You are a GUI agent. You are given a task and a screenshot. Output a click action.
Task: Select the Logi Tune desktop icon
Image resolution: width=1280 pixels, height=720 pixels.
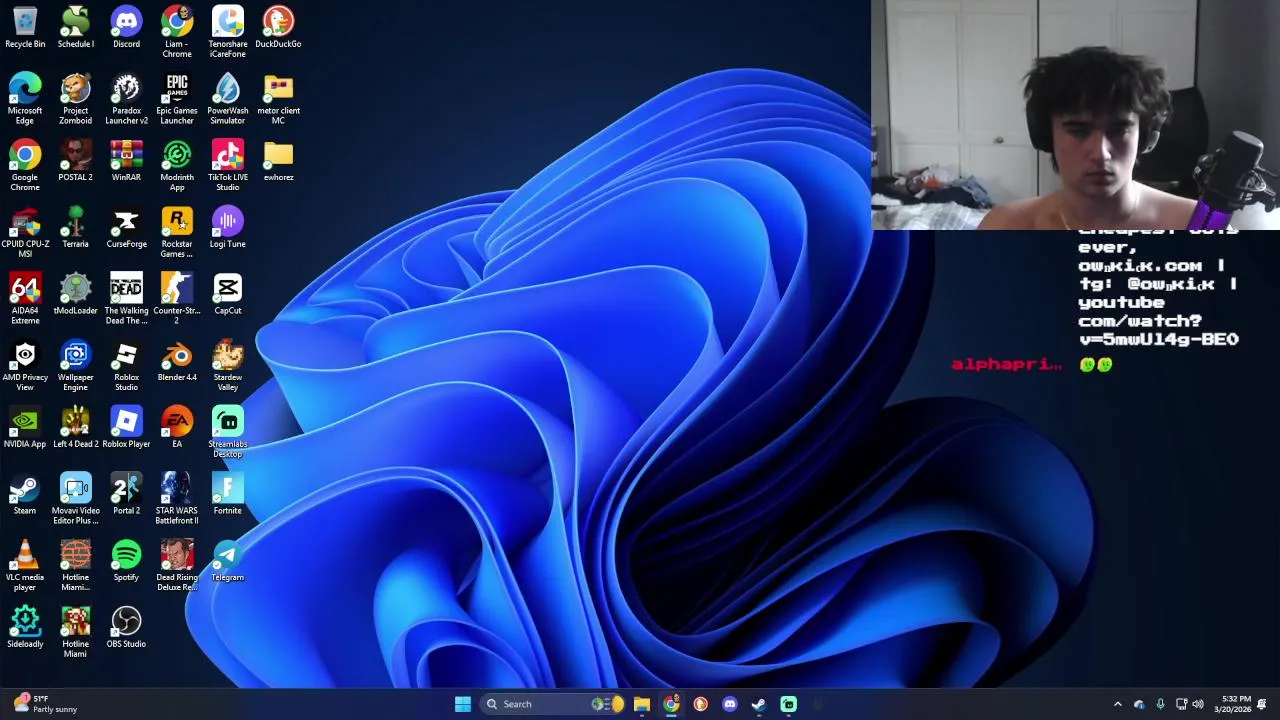[228, 228]
